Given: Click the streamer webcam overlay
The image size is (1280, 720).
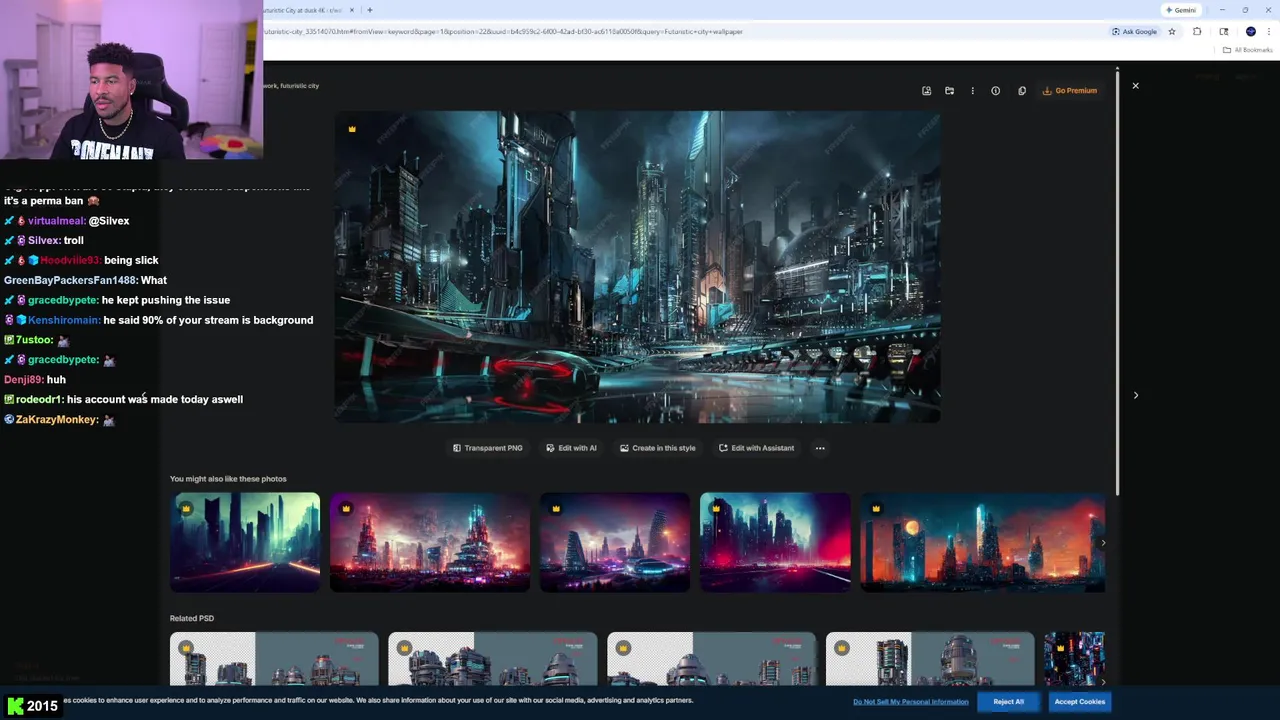Looking at the screenshot, I should [x=131, y=80].
